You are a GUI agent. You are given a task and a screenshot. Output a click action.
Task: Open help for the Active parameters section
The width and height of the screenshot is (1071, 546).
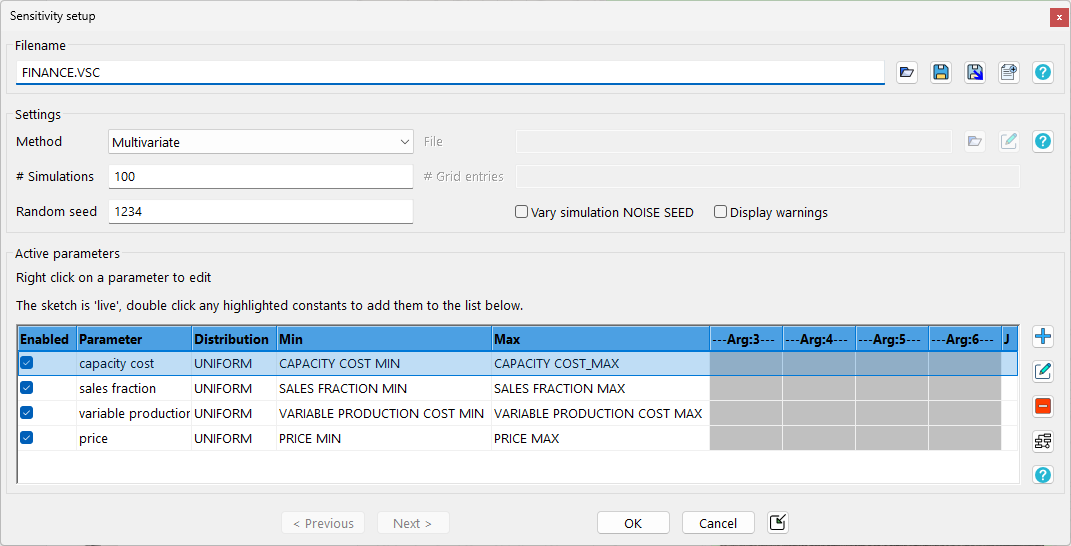[x=1043, y=475]
